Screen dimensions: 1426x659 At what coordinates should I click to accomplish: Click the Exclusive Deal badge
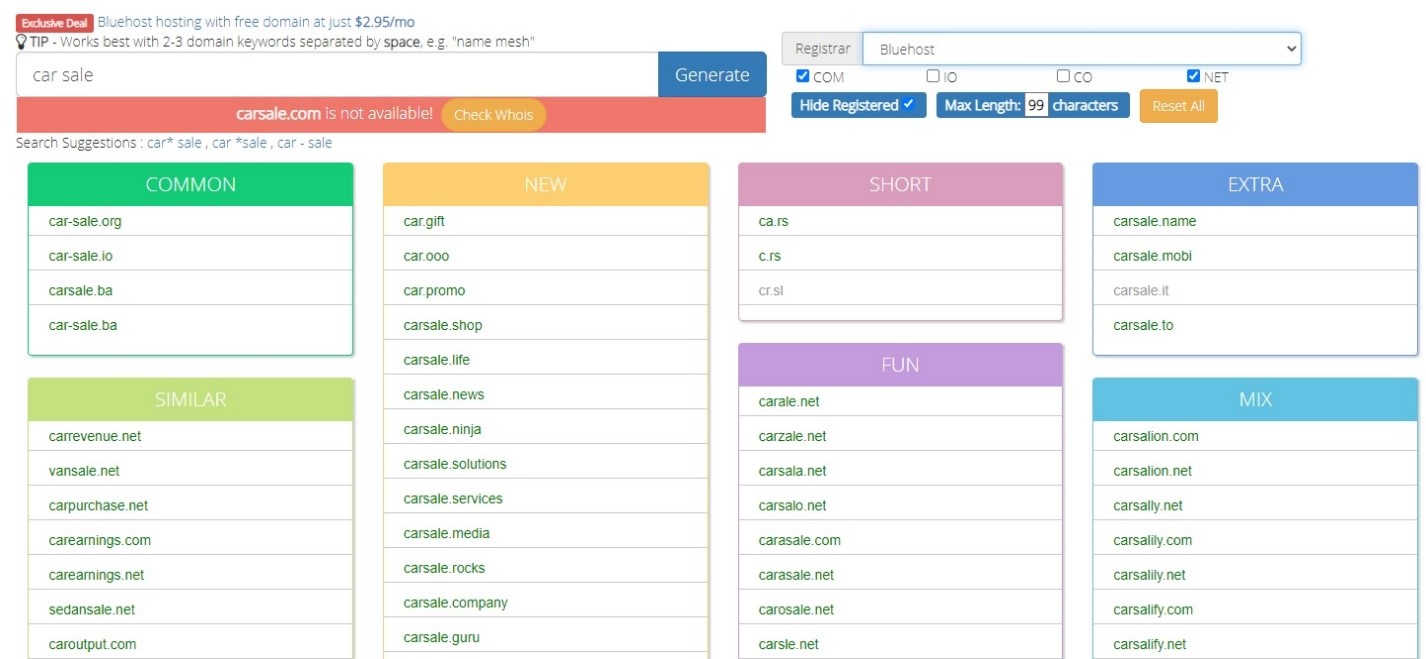(55, 22)
